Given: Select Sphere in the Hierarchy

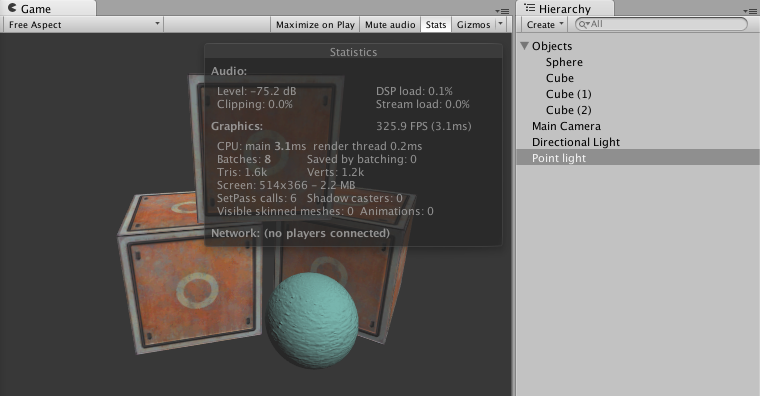Looking at the screenshot, I should coord(564,62).
